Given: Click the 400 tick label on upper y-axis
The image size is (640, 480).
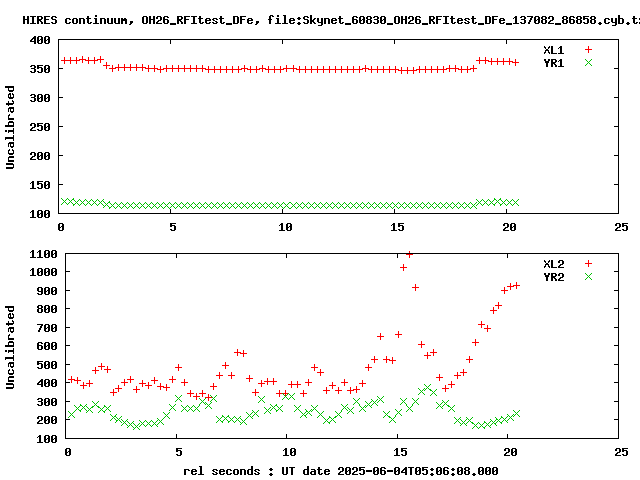Looking at the screenshot, I should pos(41,40).
